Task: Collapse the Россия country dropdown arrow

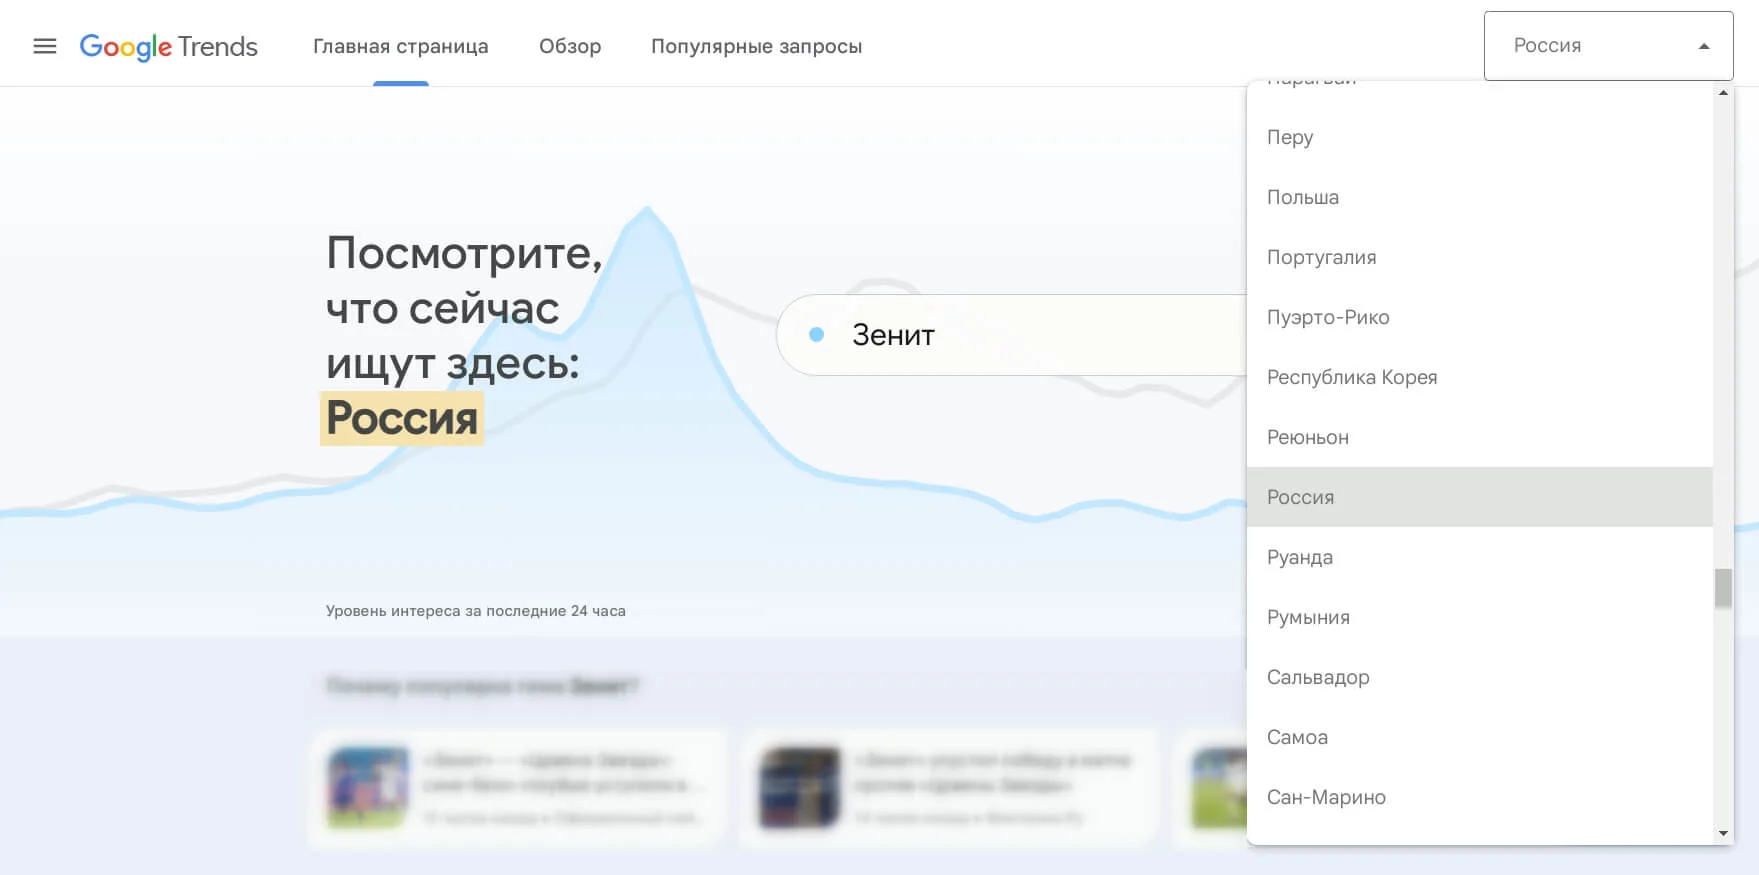Action: (1704, 46)
